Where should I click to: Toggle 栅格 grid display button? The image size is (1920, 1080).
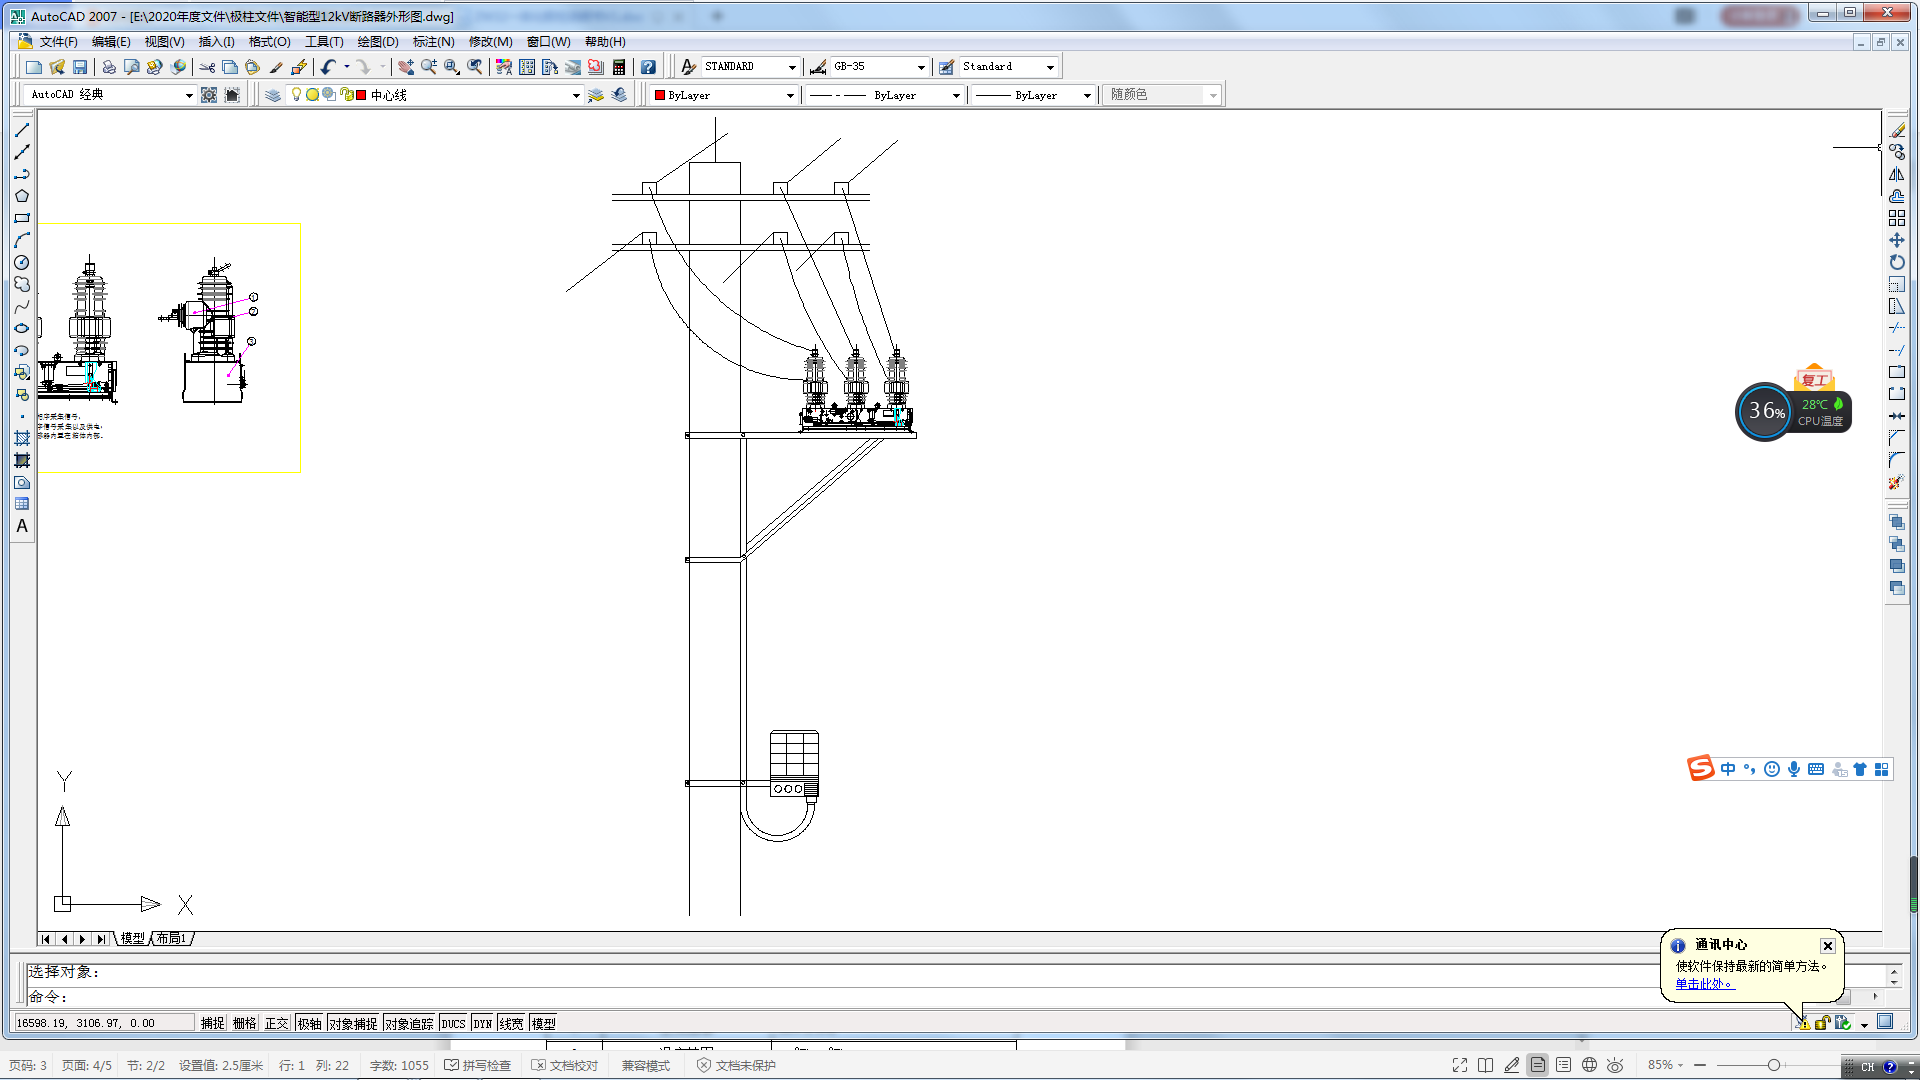(244, 1023)
